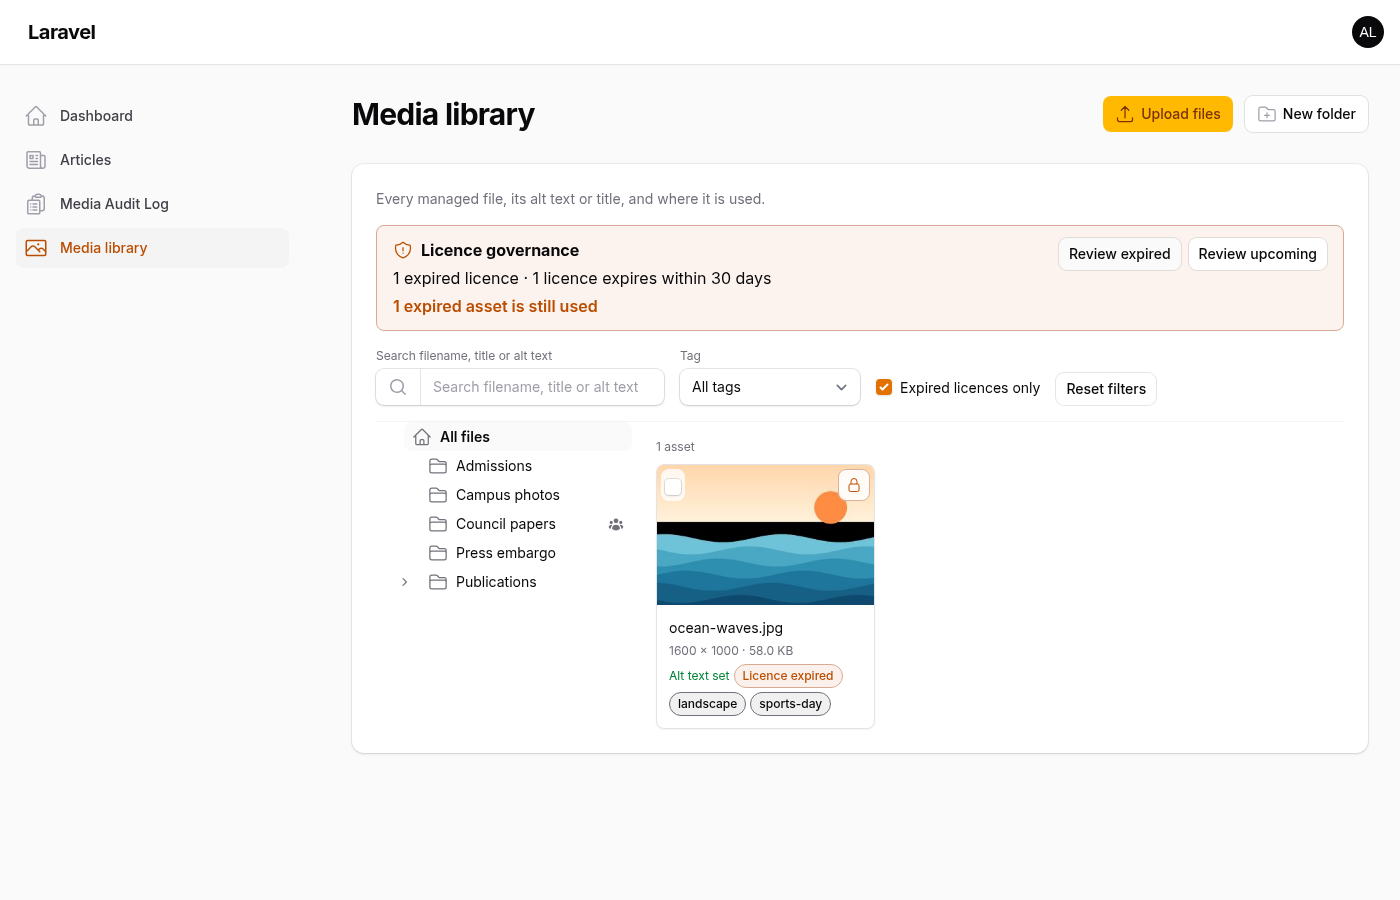Click the magnifier search icon
The image size is (1400, 900).
point(398,387)
